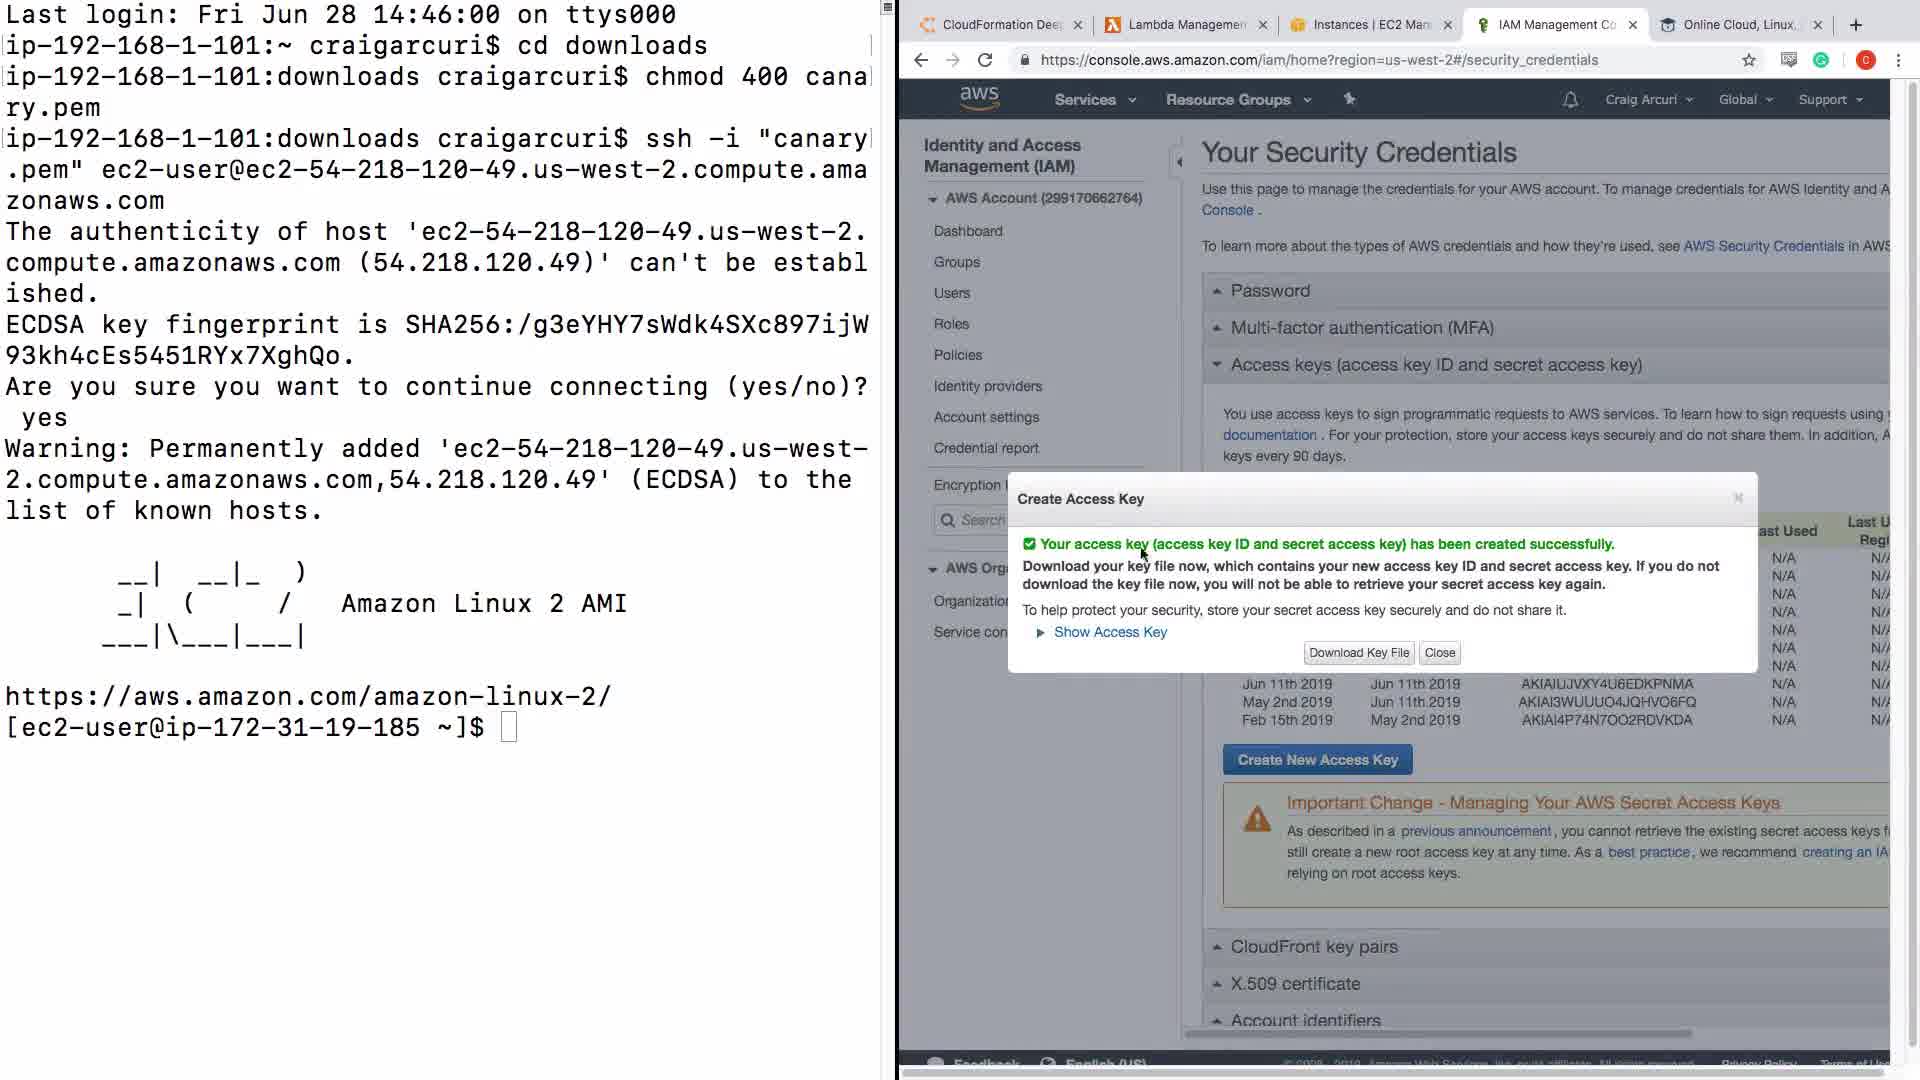Click Create New Access Key button

click(1317, 760)
